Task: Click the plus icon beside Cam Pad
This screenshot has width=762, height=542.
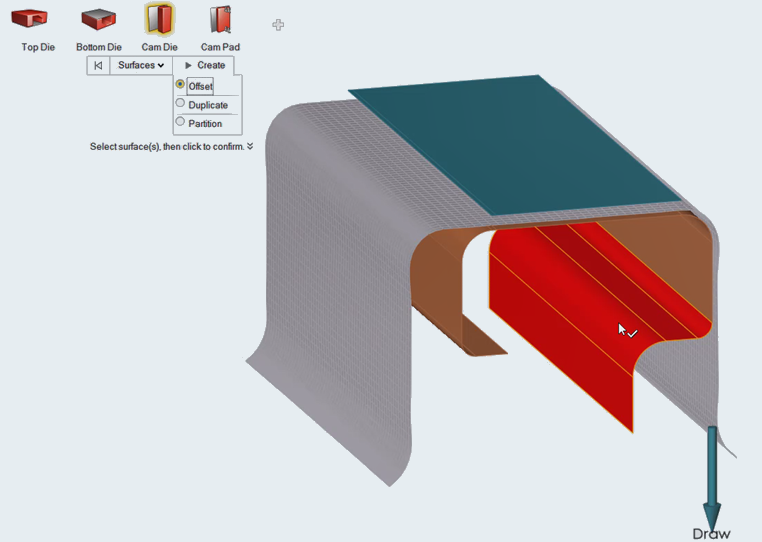Action: (x=278, y=25)
